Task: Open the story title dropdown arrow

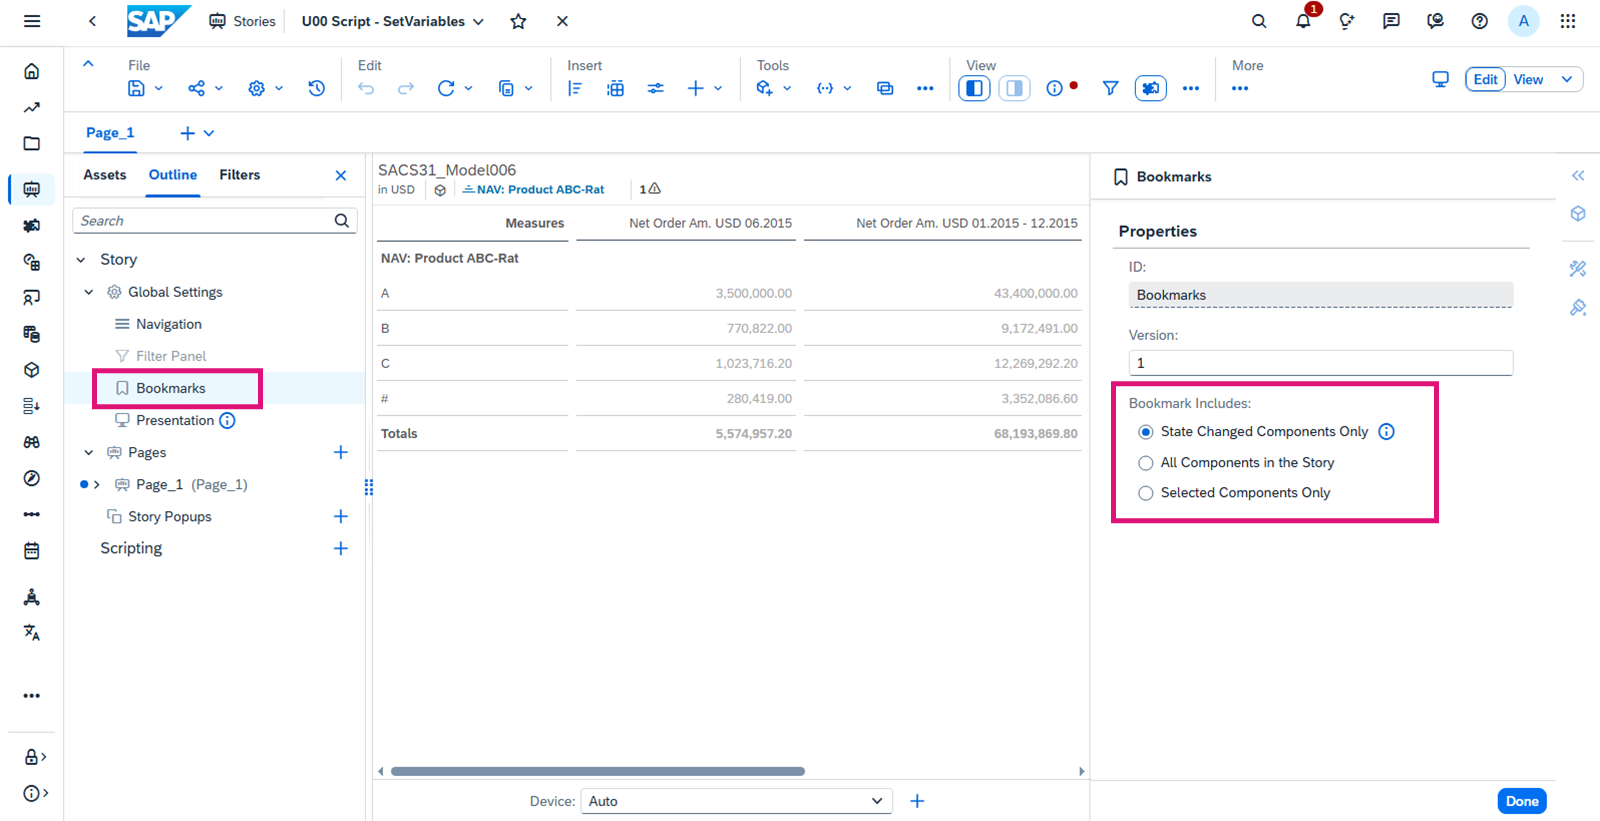Action: (x=478, y=21)
